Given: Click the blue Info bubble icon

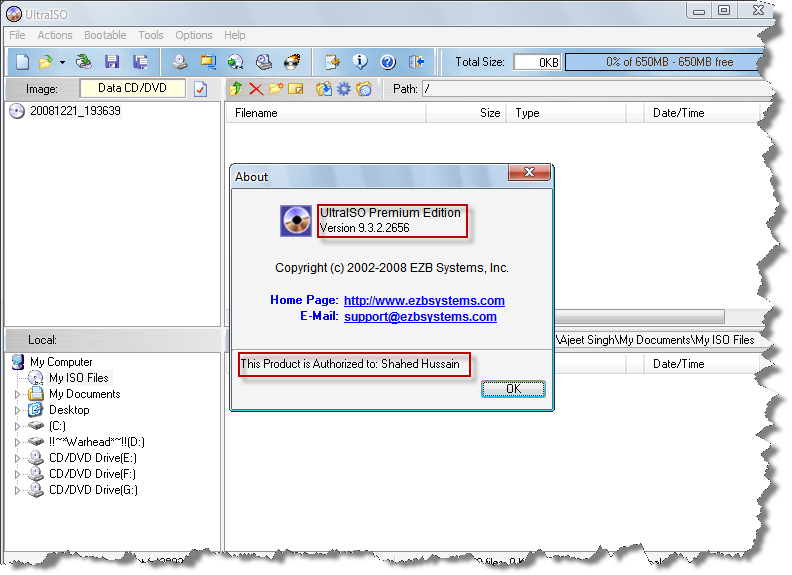Looking at the screenshot, I should pos(360,62).
